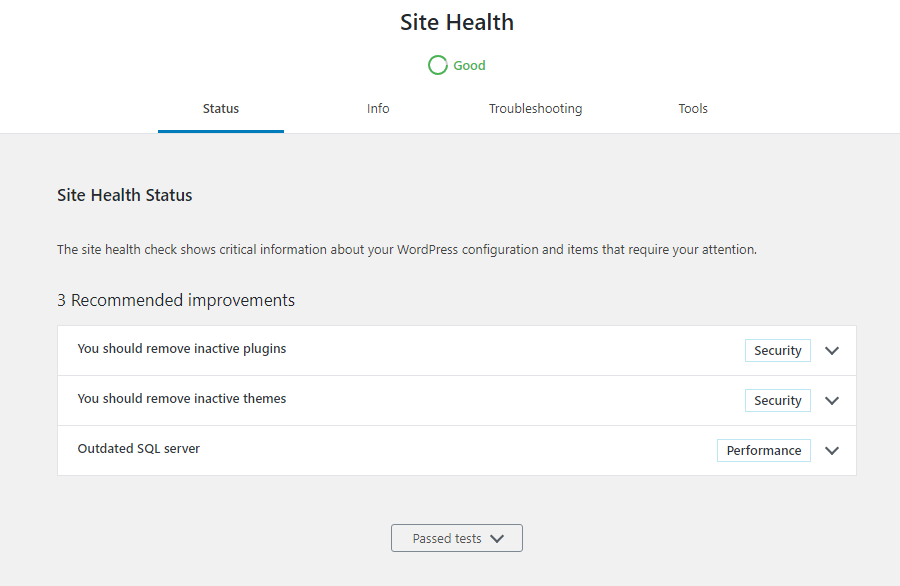Screen dimensions: 900x586
Task: Click the Site Health page title
Action: pos(457,22)
